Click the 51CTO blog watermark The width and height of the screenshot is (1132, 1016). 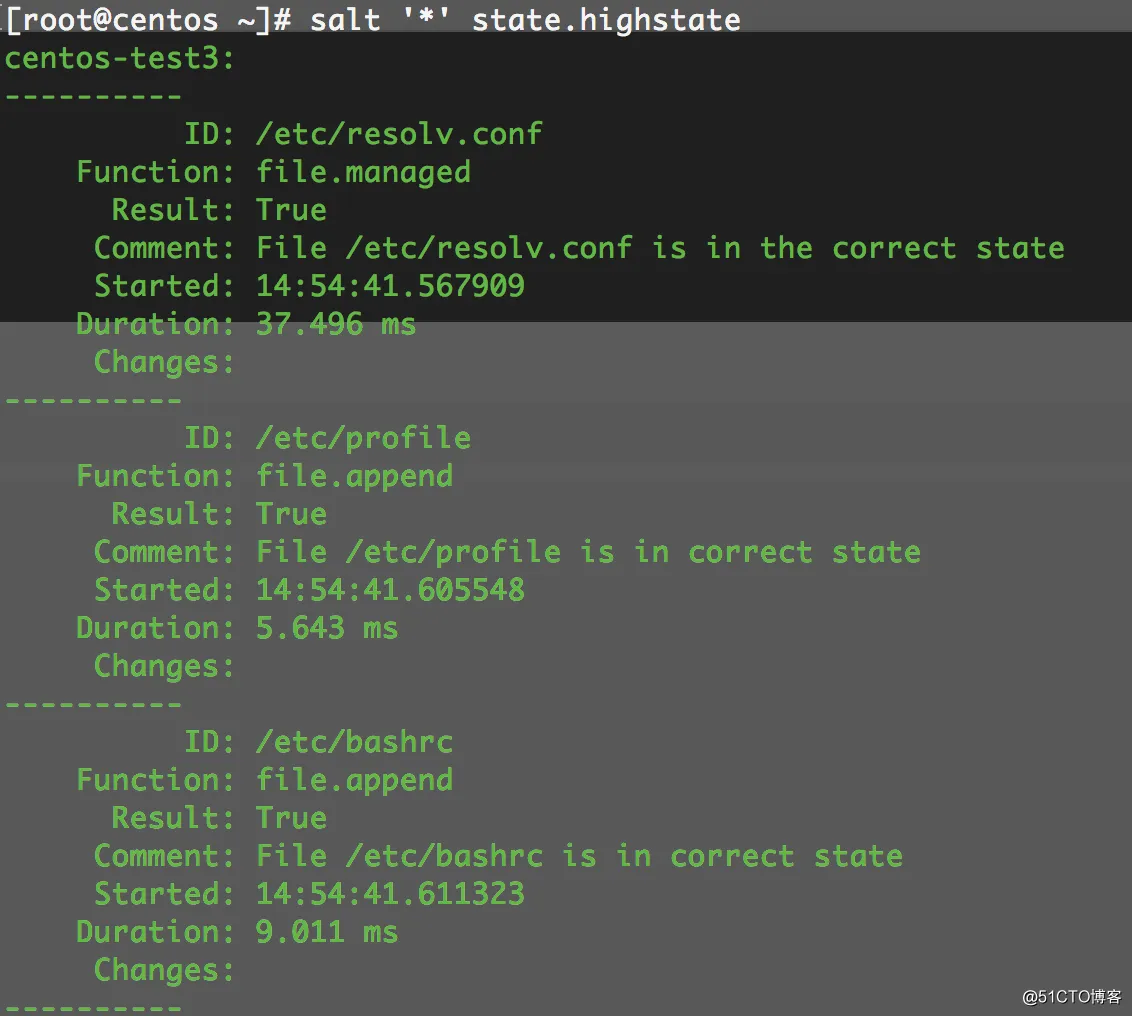tap(1072, 996)
